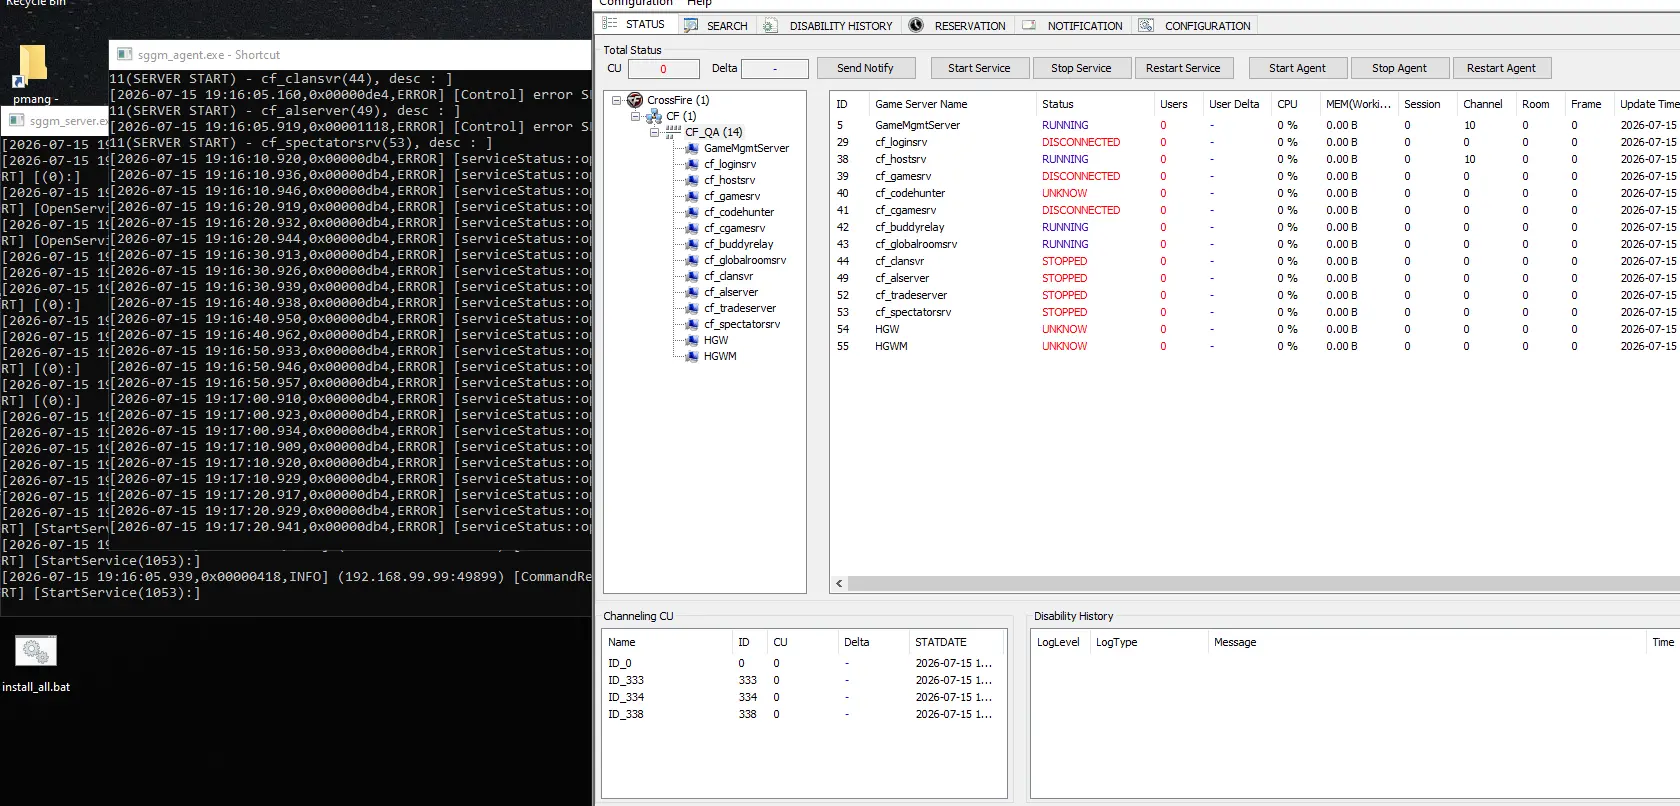1680x806 pixels.
Task: Click the Restart Agent button
Action: click(1501, 68)
